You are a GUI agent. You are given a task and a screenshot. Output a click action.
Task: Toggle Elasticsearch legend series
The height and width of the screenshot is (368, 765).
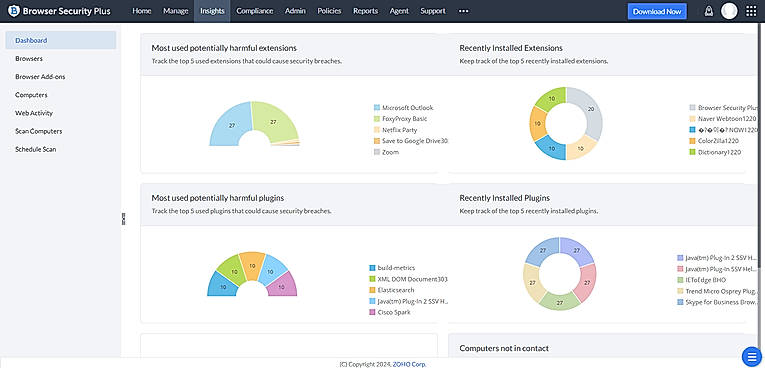pyautogui.click(x=392, y=290)
